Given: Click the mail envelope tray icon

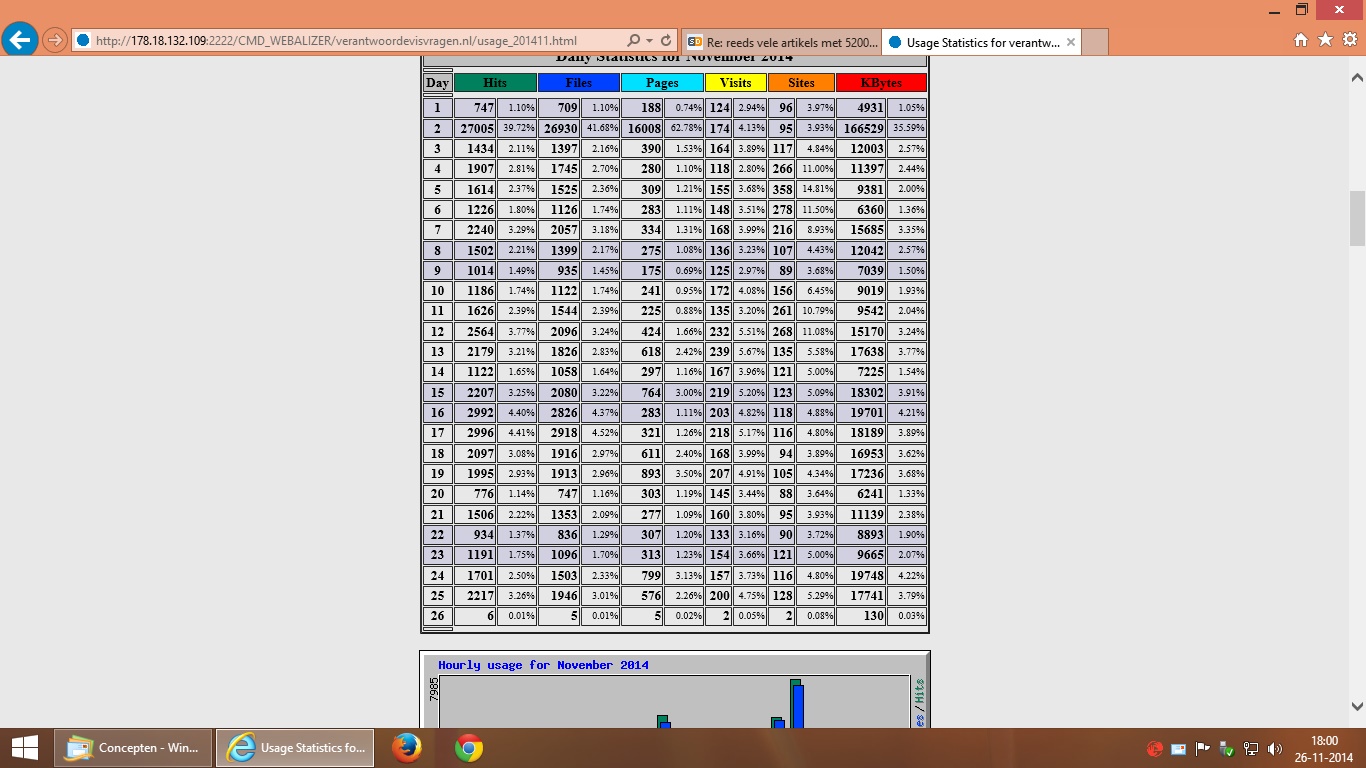Looking at the screenshot, I should pos(1179,748).
